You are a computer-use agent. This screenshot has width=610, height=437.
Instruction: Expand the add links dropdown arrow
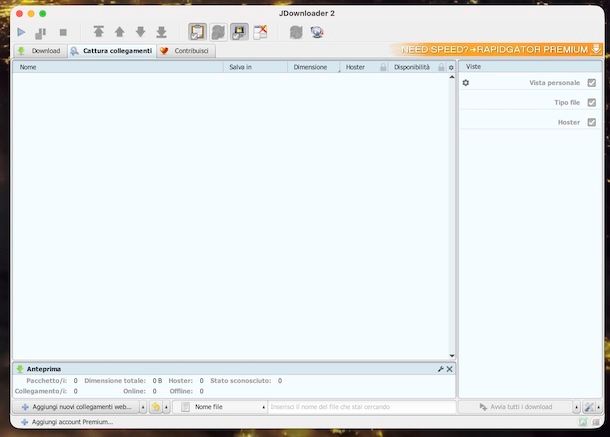[143, 407]
